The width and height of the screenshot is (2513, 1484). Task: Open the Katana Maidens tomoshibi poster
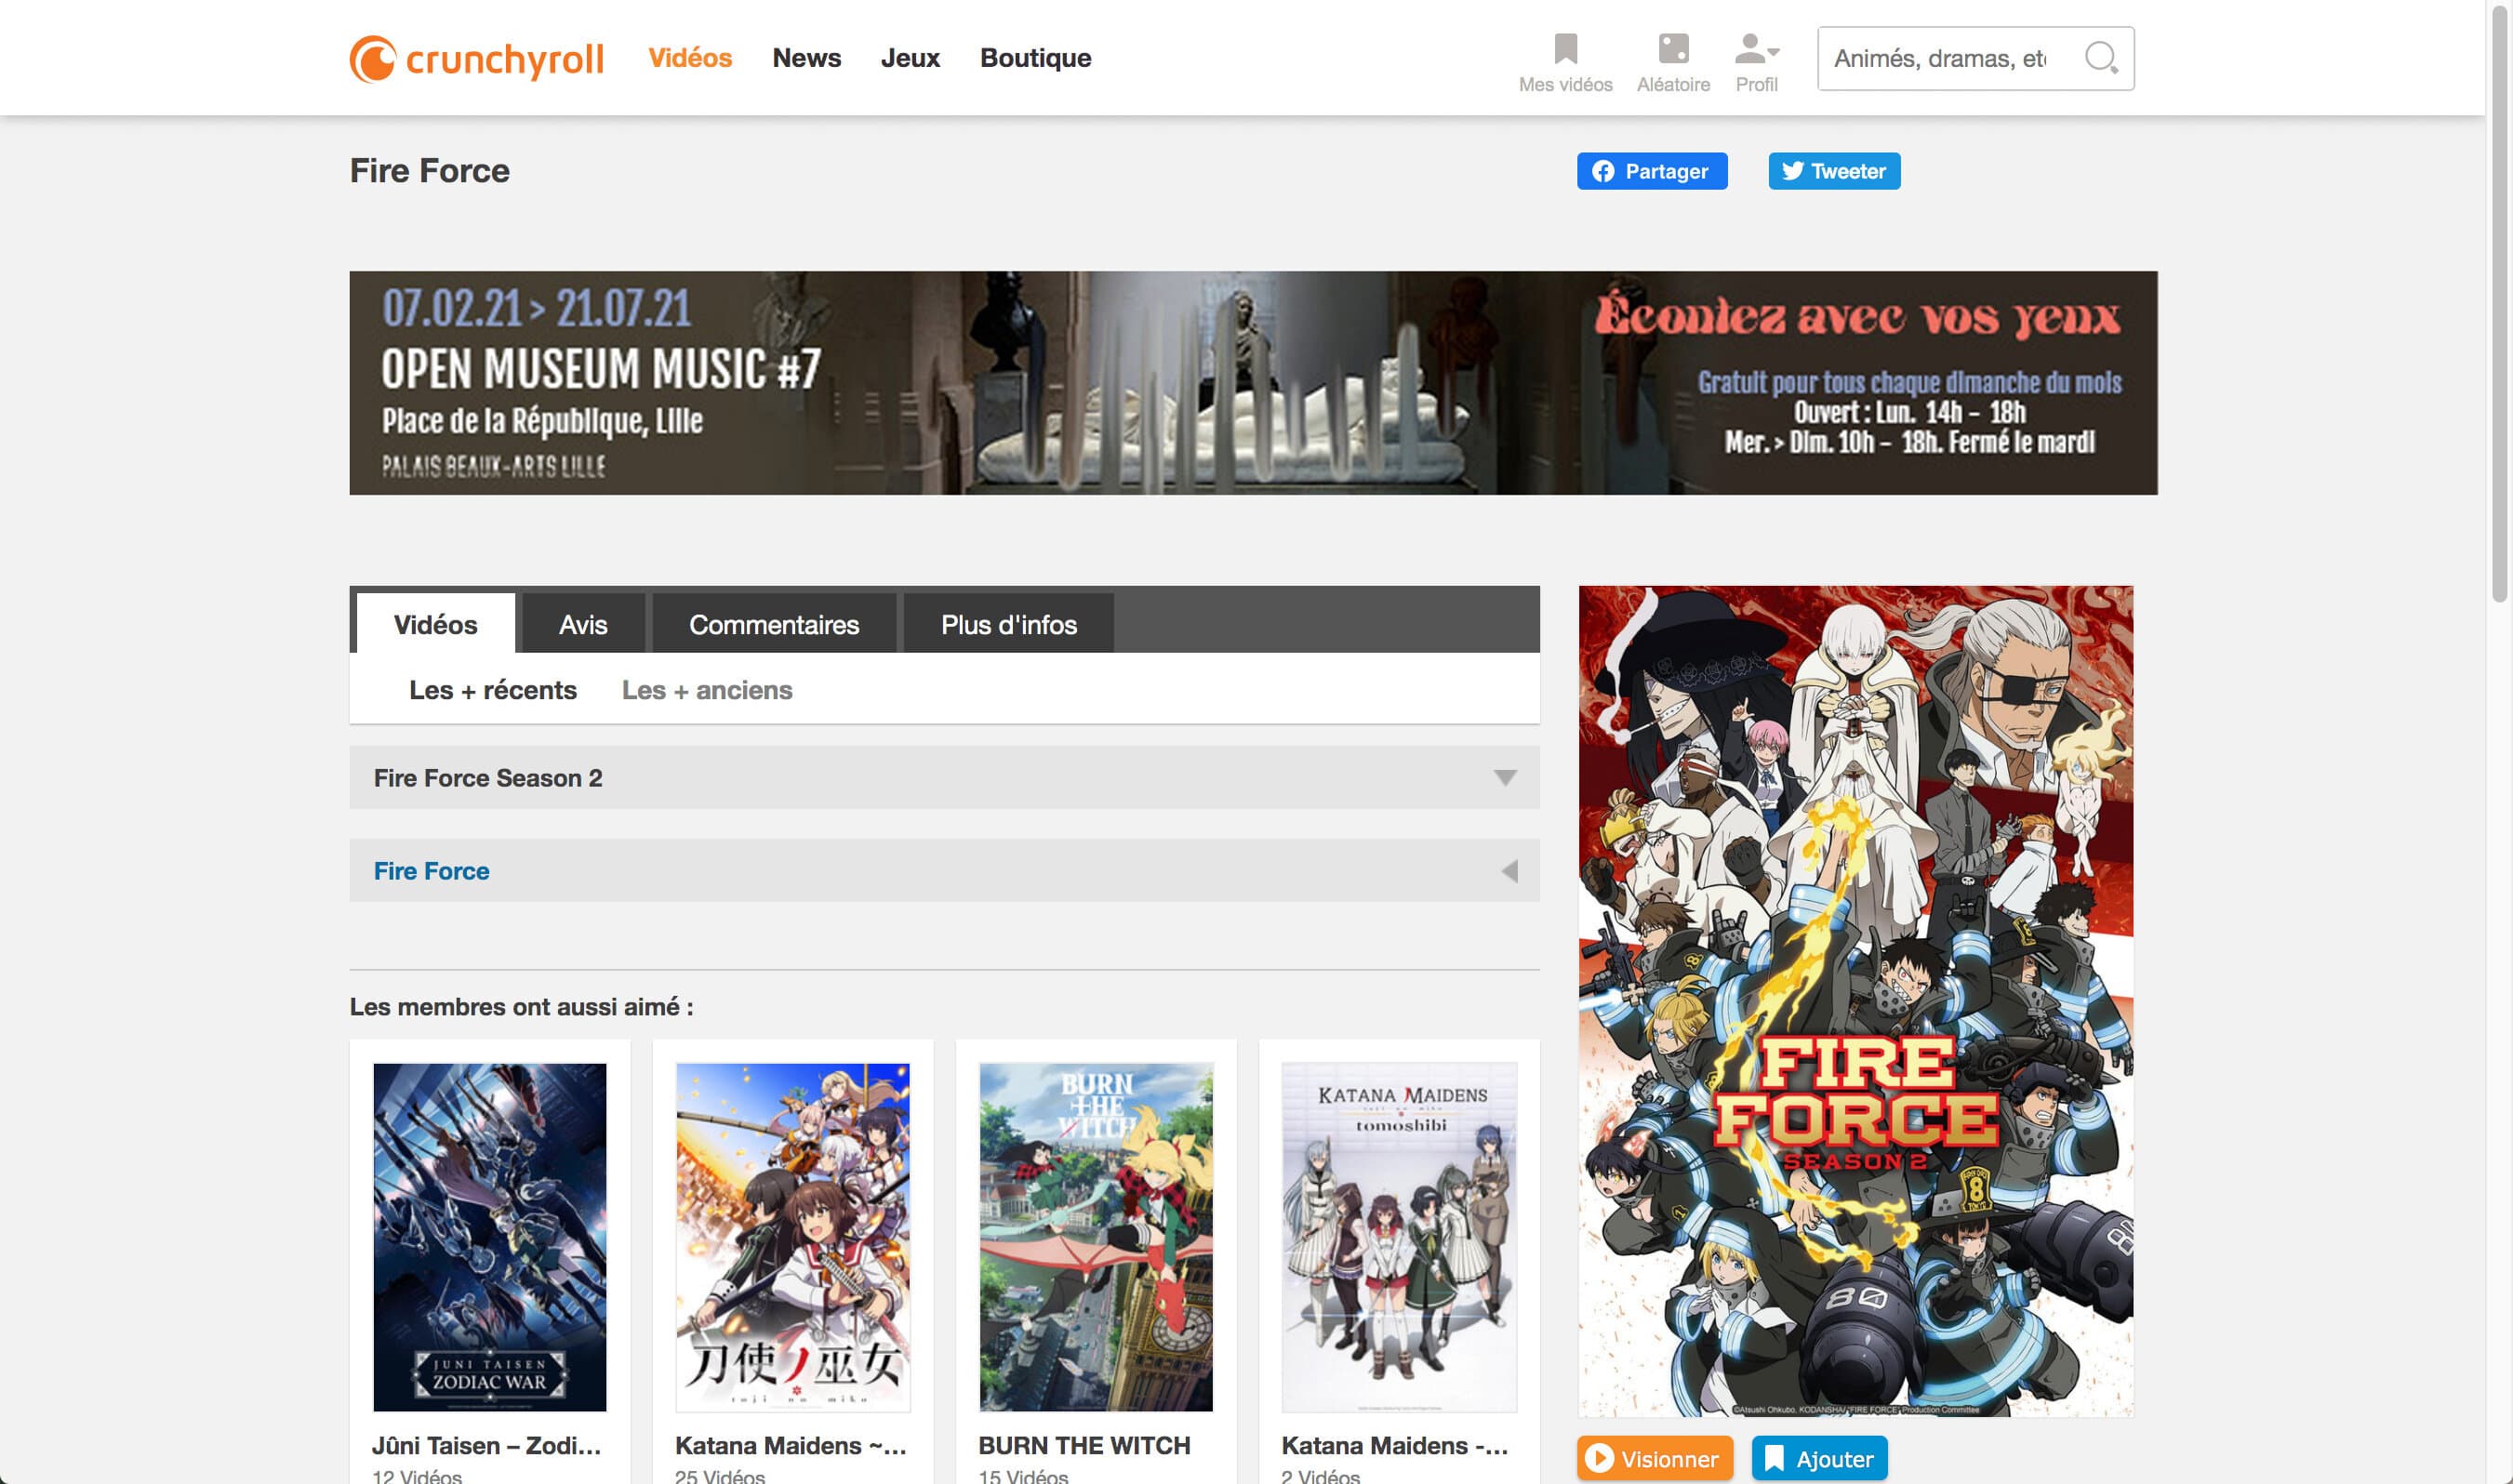click(x=1399, y=1237)
